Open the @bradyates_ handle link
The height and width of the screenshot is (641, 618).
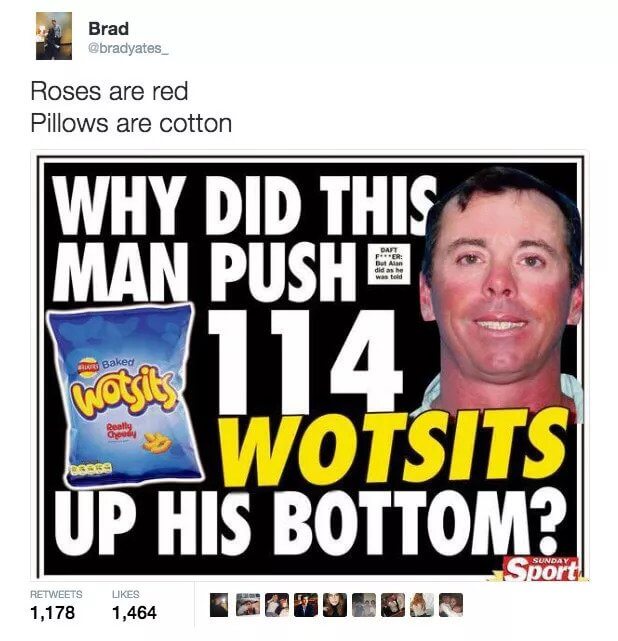click(128, 48)
